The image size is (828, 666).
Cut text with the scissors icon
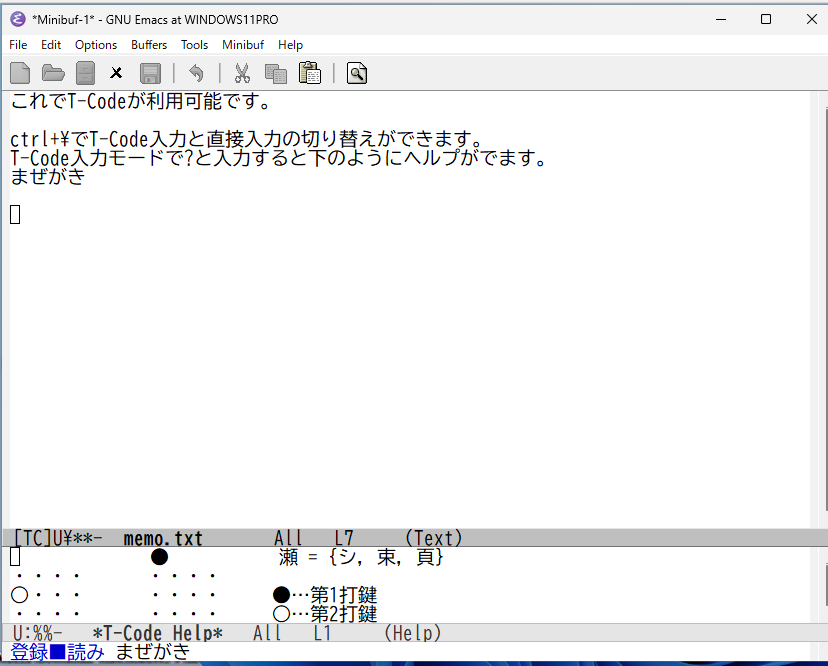[242, 73]
